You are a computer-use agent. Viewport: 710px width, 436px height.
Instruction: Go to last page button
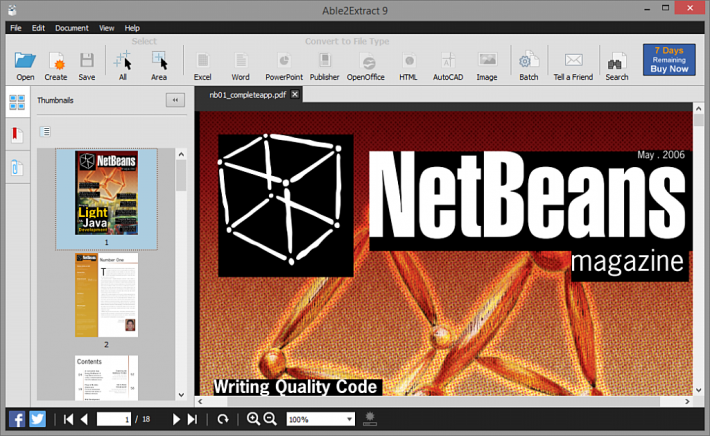coord(192,419)
